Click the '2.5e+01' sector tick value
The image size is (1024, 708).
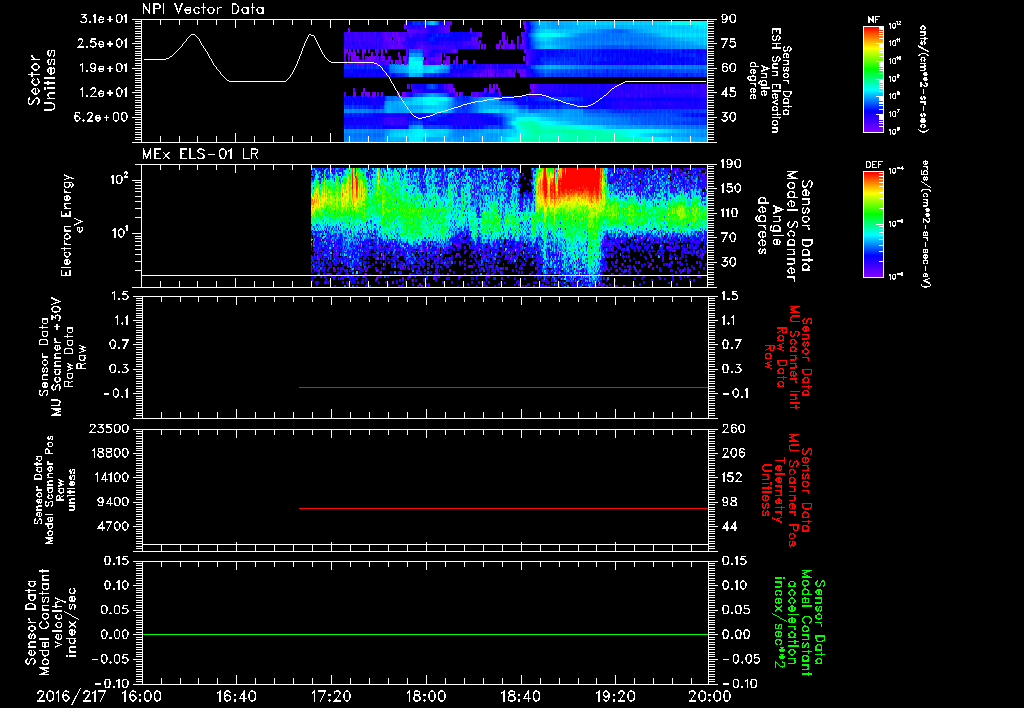104,43
